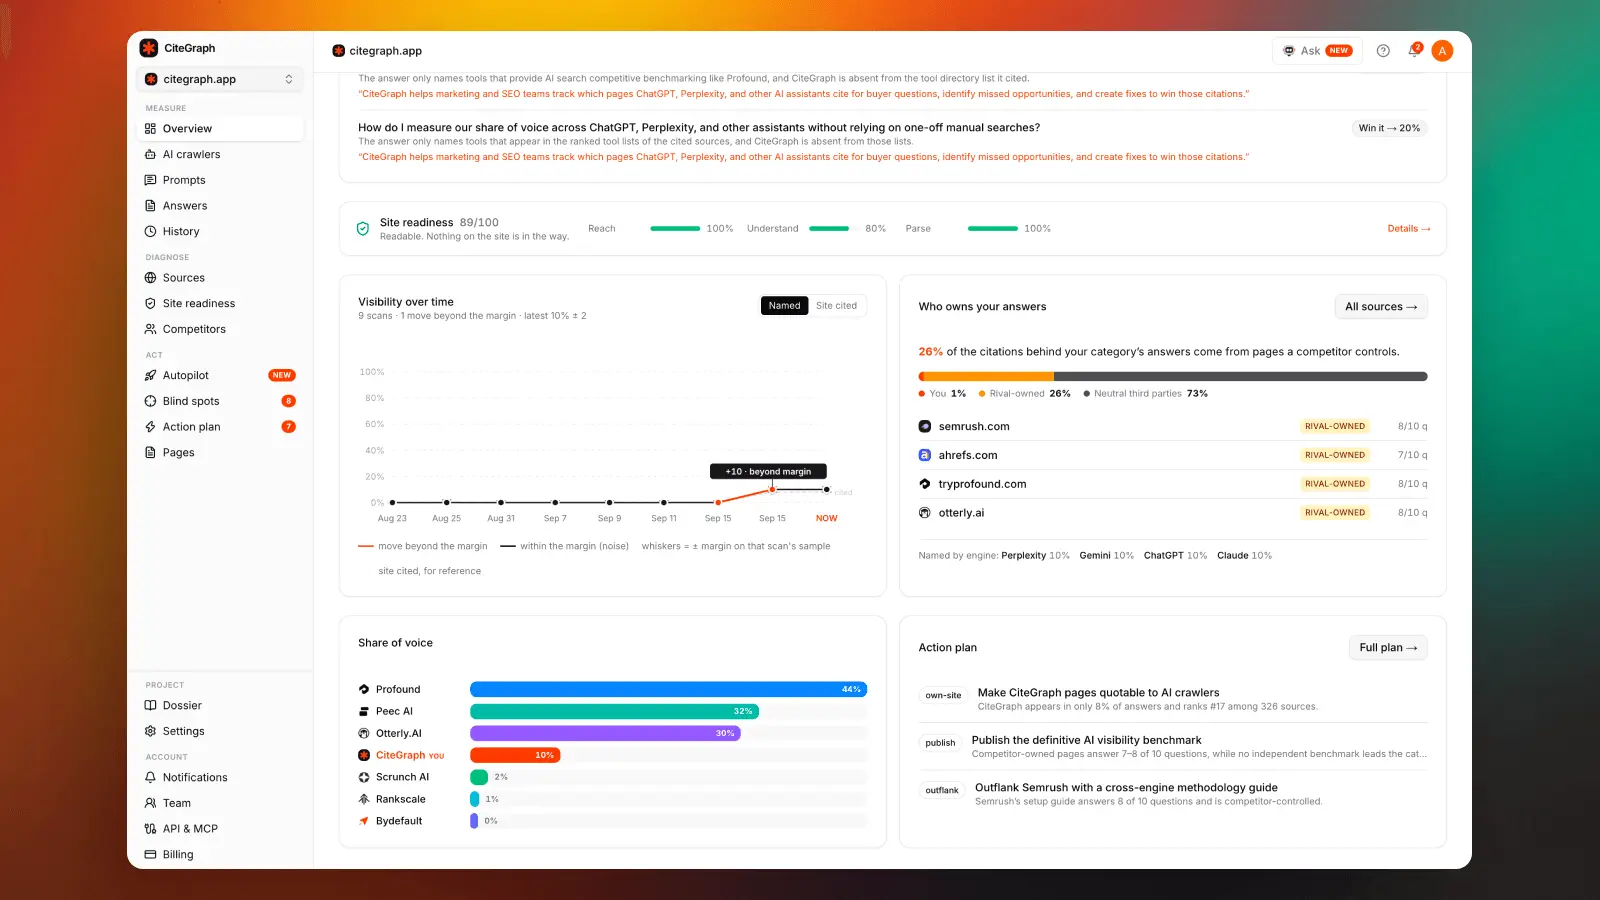Click the Bydefault logo in Share of voice
The height and width of the screenshot is (900, 1600).
coord(364,821)
